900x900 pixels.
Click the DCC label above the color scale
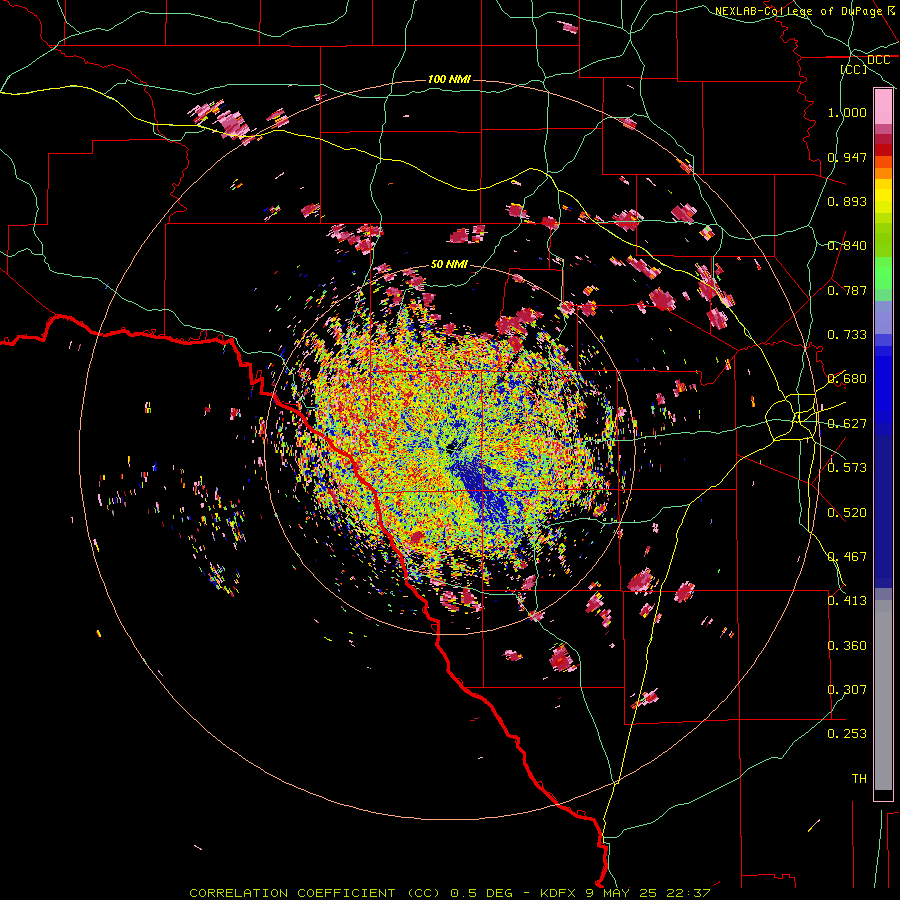click(878, 60)
